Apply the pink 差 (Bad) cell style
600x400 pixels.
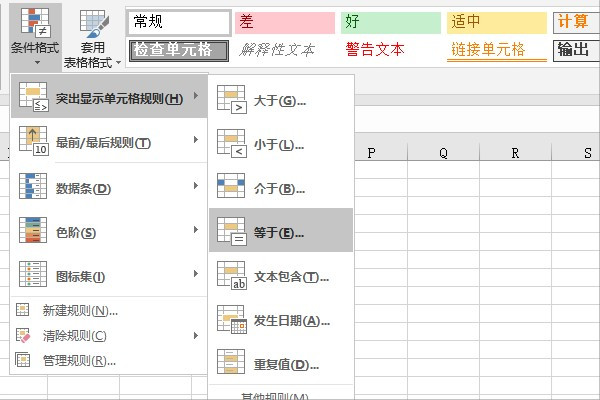[284, 22]
